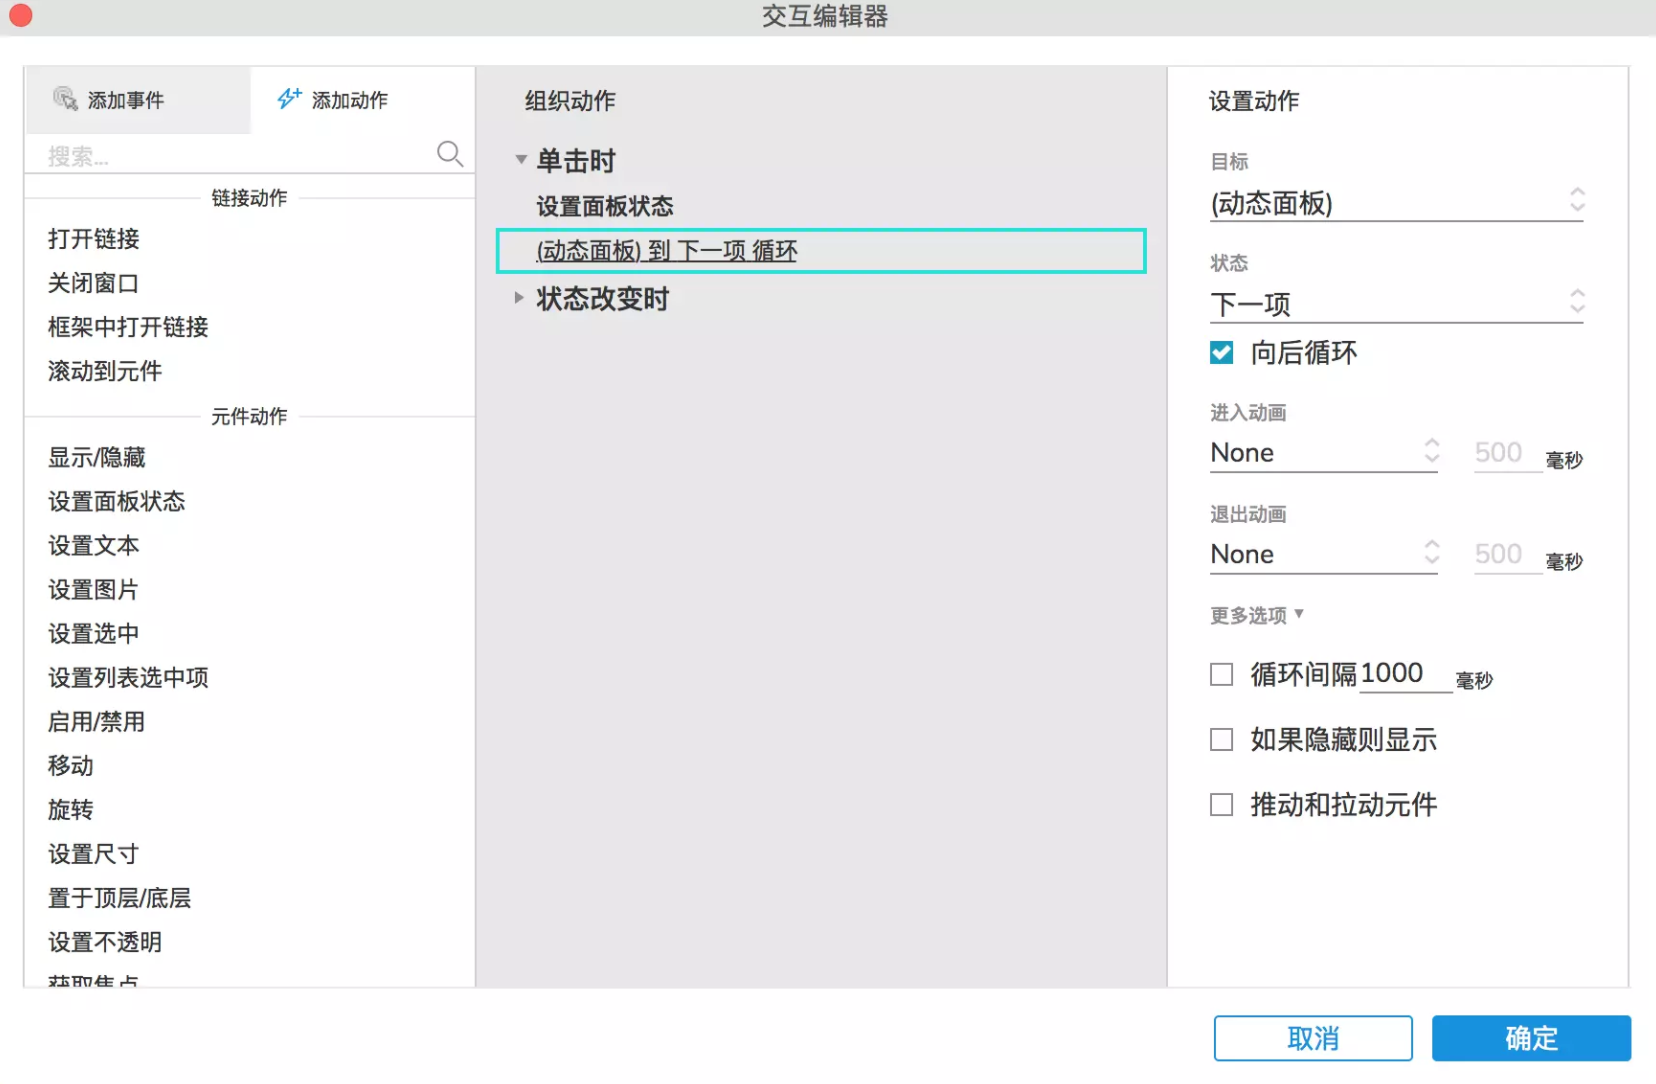Click the 取消 button

pyautogui.click(x=1313, y=1038)
